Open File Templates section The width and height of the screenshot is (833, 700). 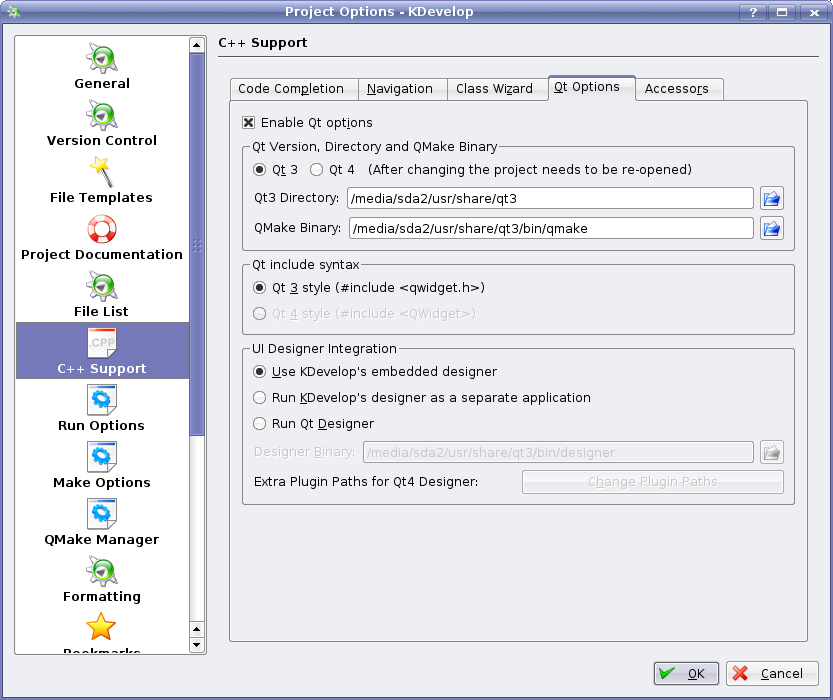tap(102, 181)
